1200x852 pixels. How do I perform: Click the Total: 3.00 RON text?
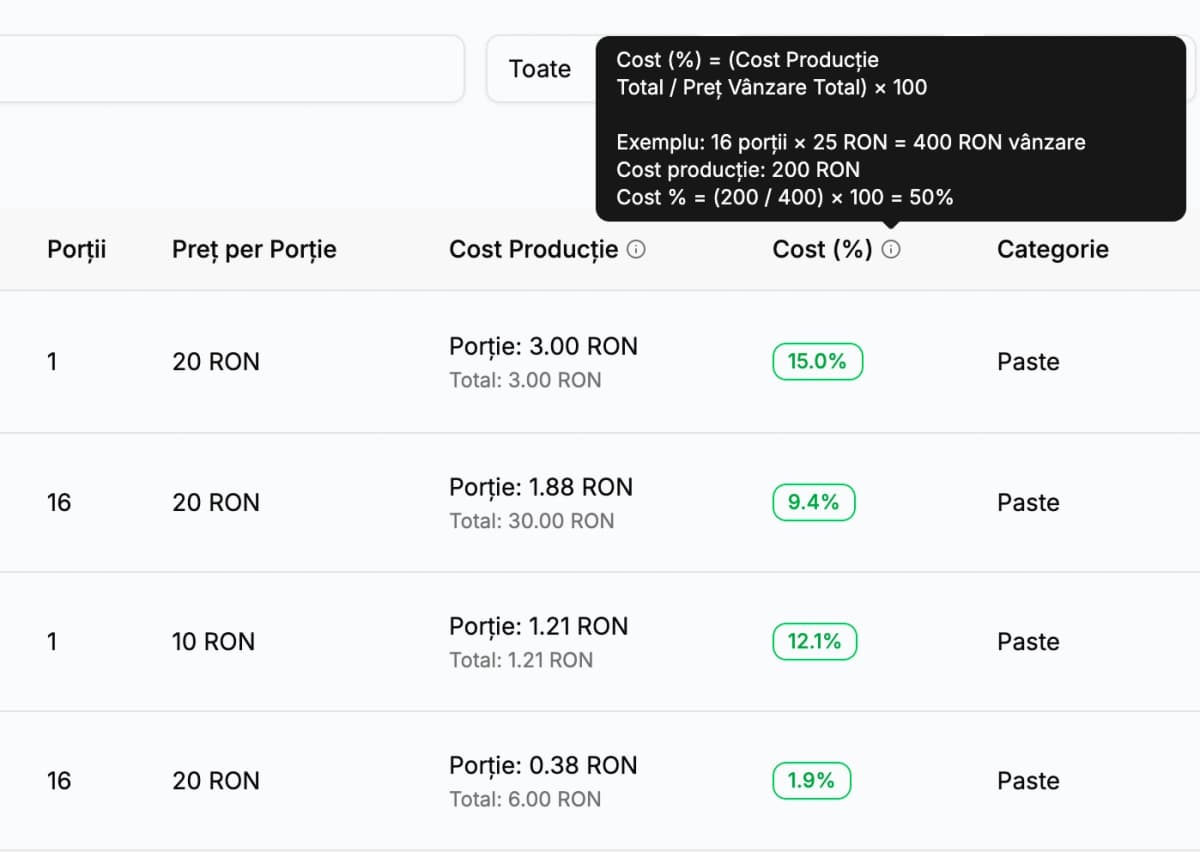click(525, 381)
